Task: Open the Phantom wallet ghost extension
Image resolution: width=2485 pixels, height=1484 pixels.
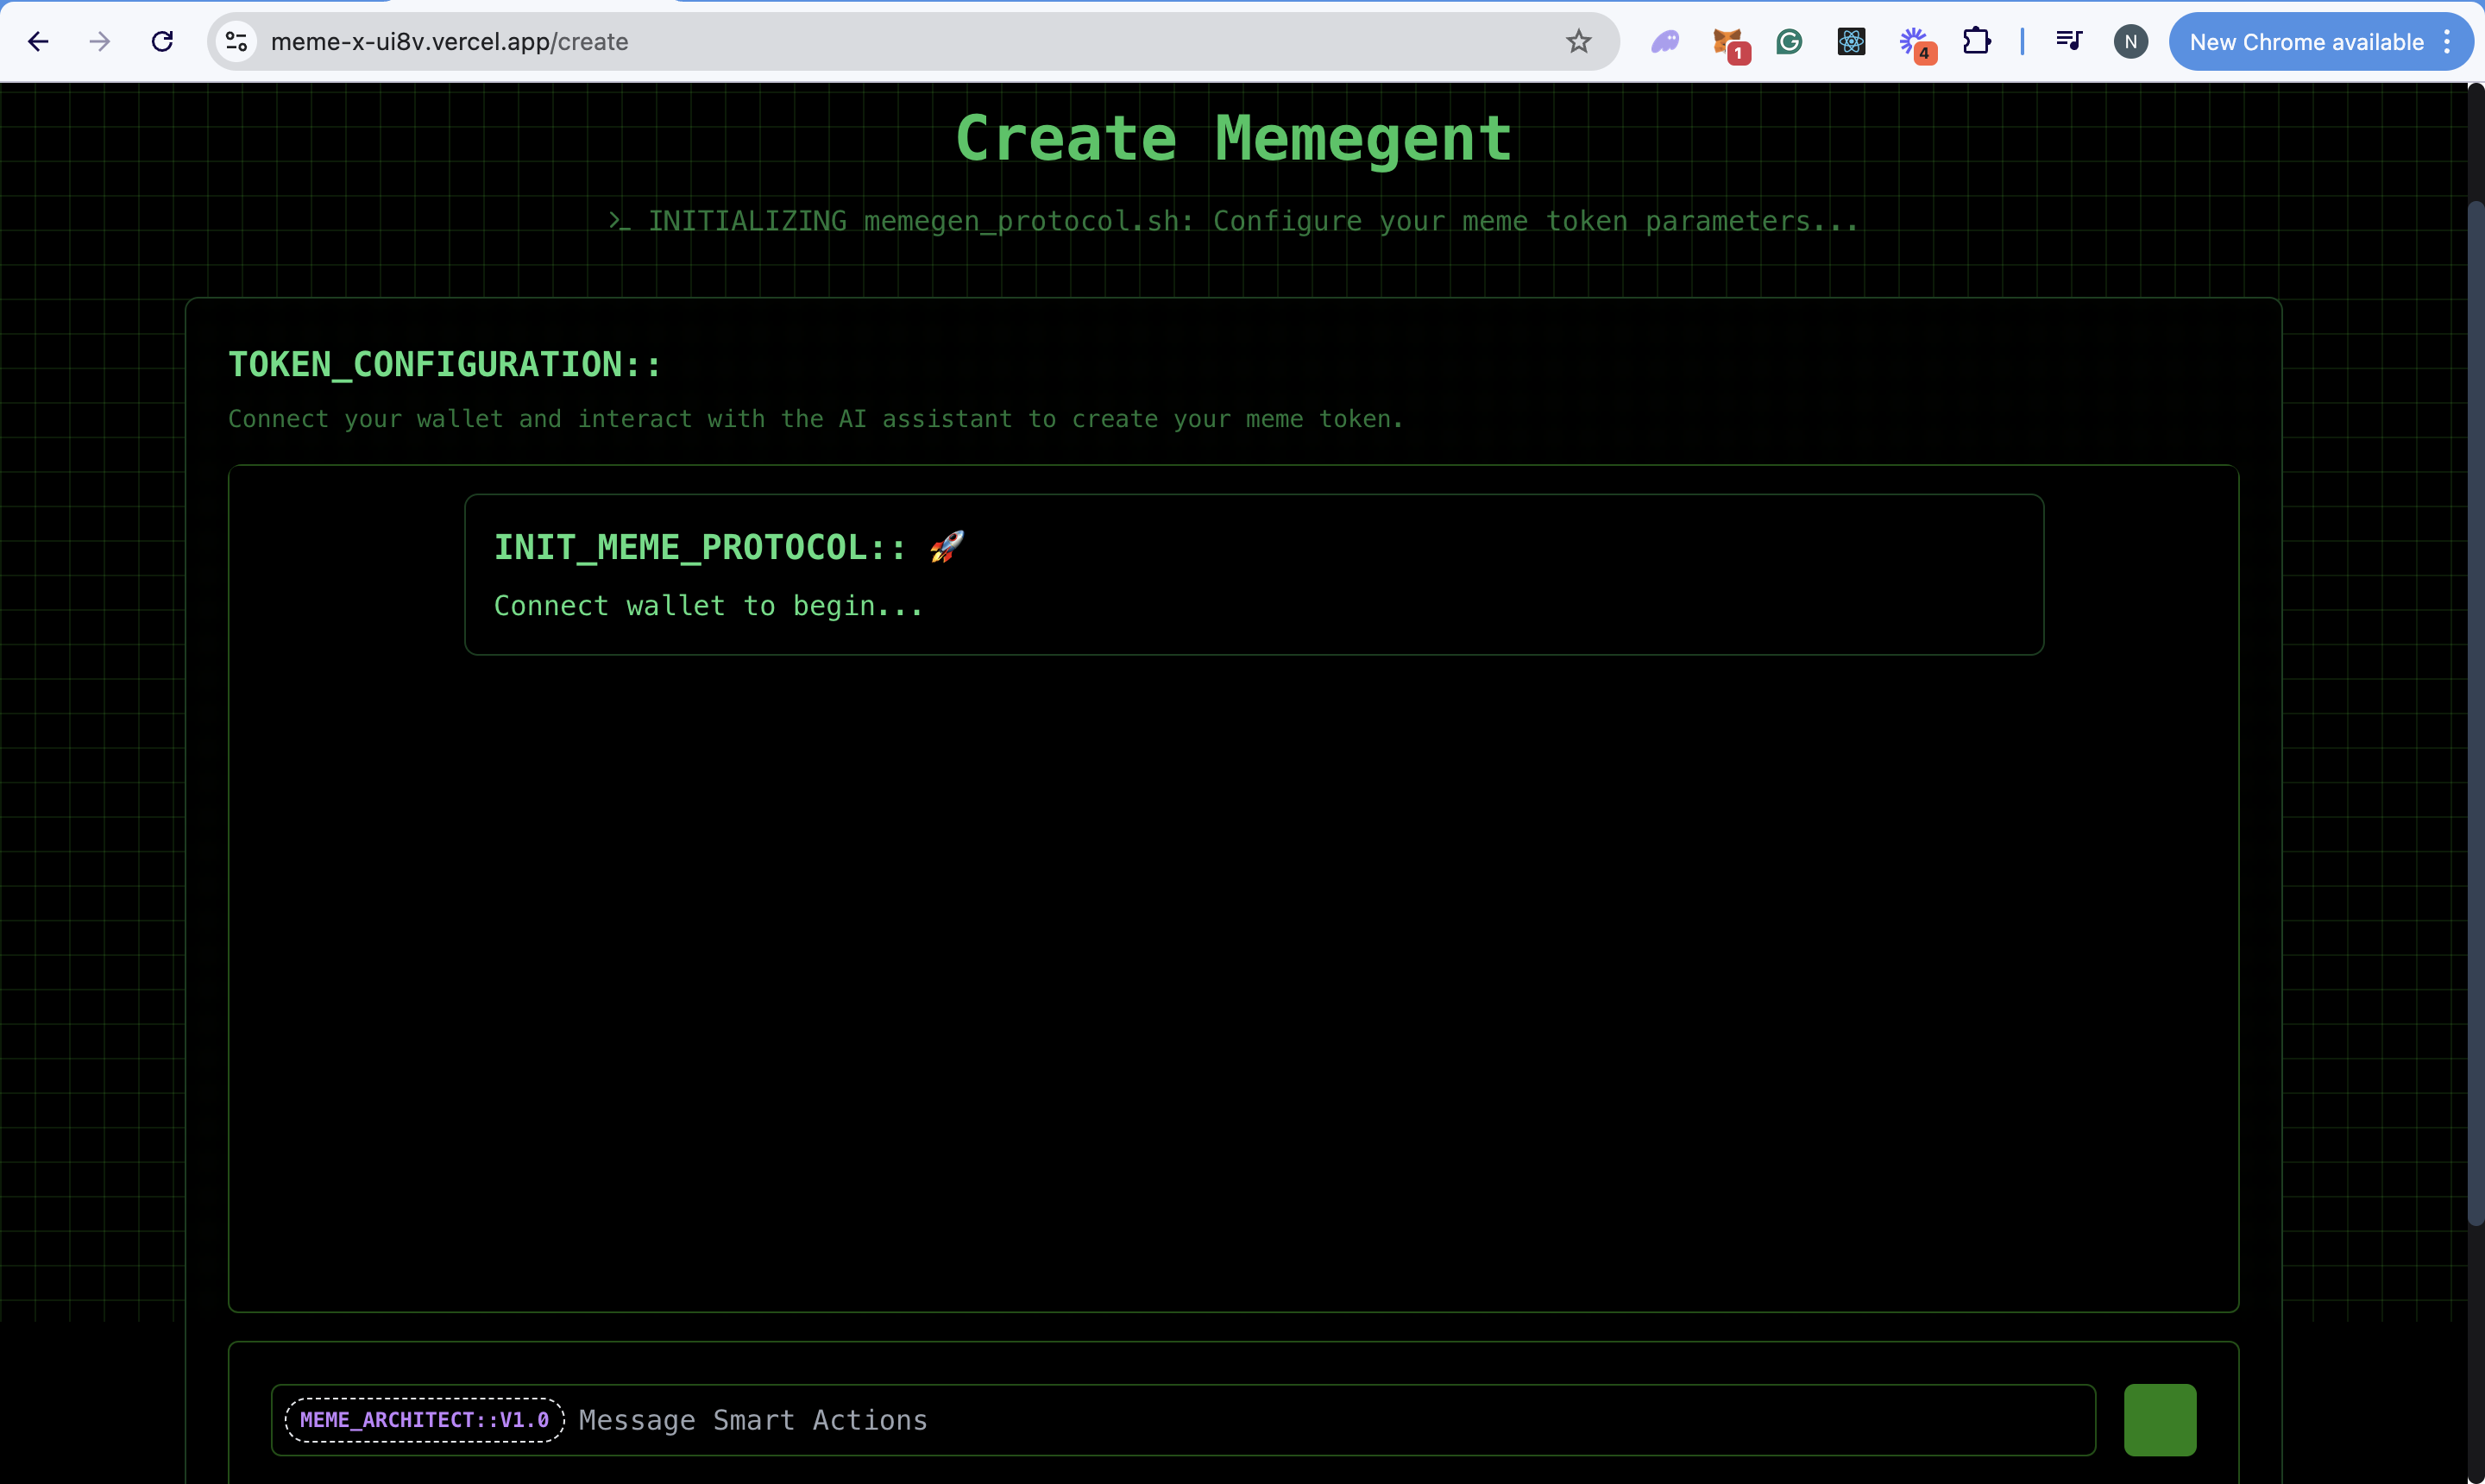Action: click(x=1665, y=42)
